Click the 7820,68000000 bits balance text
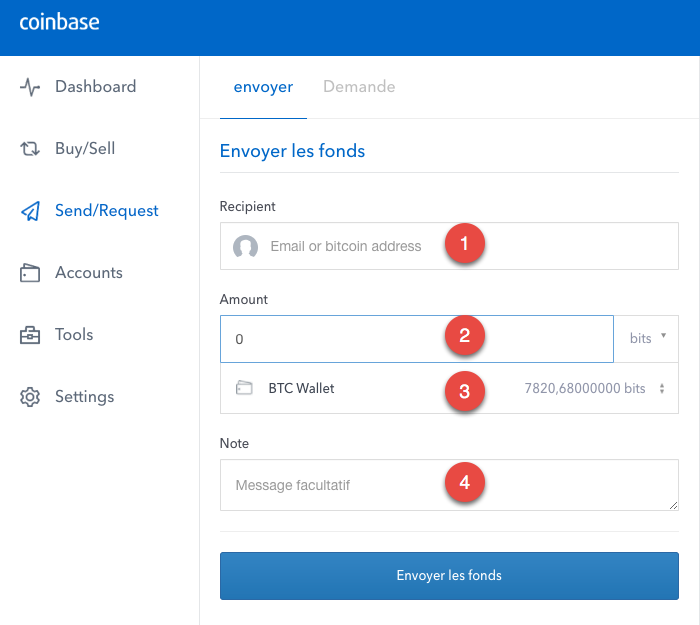Viewport: 700px width, 625px height. click(585, 388)
